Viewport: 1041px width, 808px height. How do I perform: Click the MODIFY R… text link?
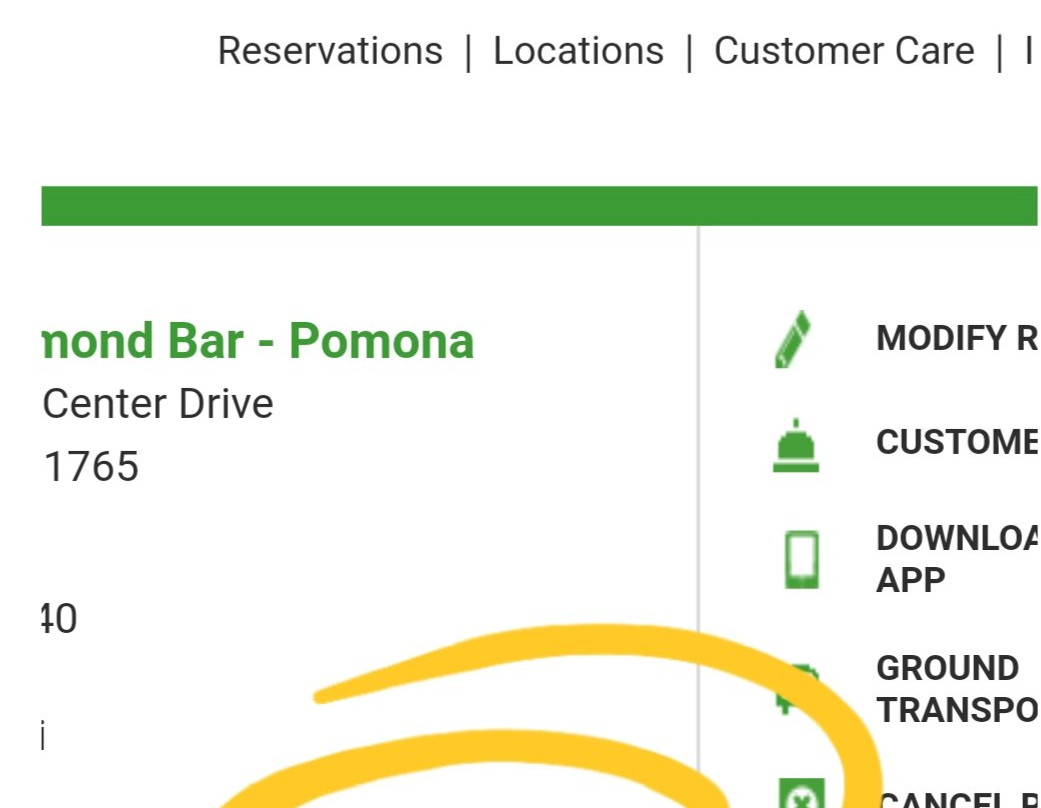[x=955, y=339]
